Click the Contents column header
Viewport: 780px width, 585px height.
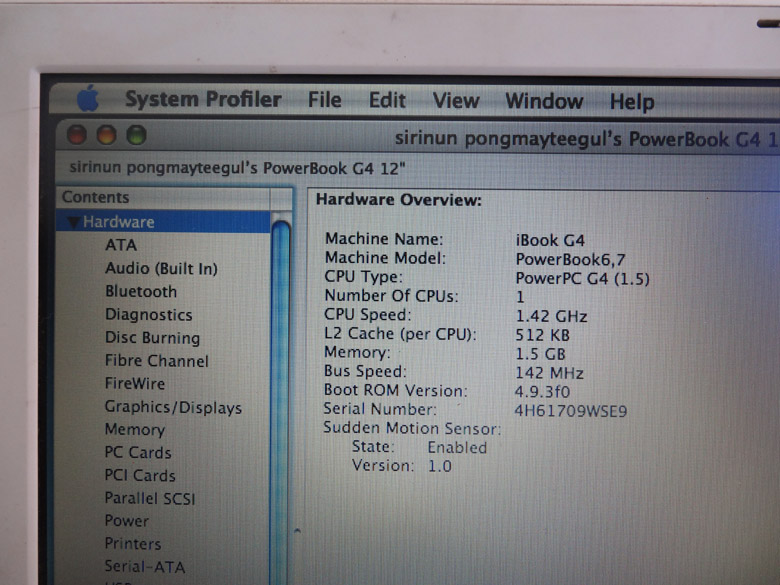(x=163, y=197)
